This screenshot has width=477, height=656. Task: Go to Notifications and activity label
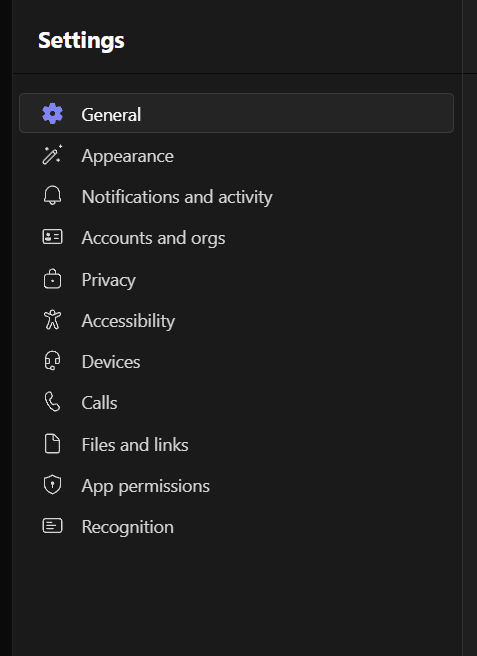pyautogui.click(x=177, y=197)
